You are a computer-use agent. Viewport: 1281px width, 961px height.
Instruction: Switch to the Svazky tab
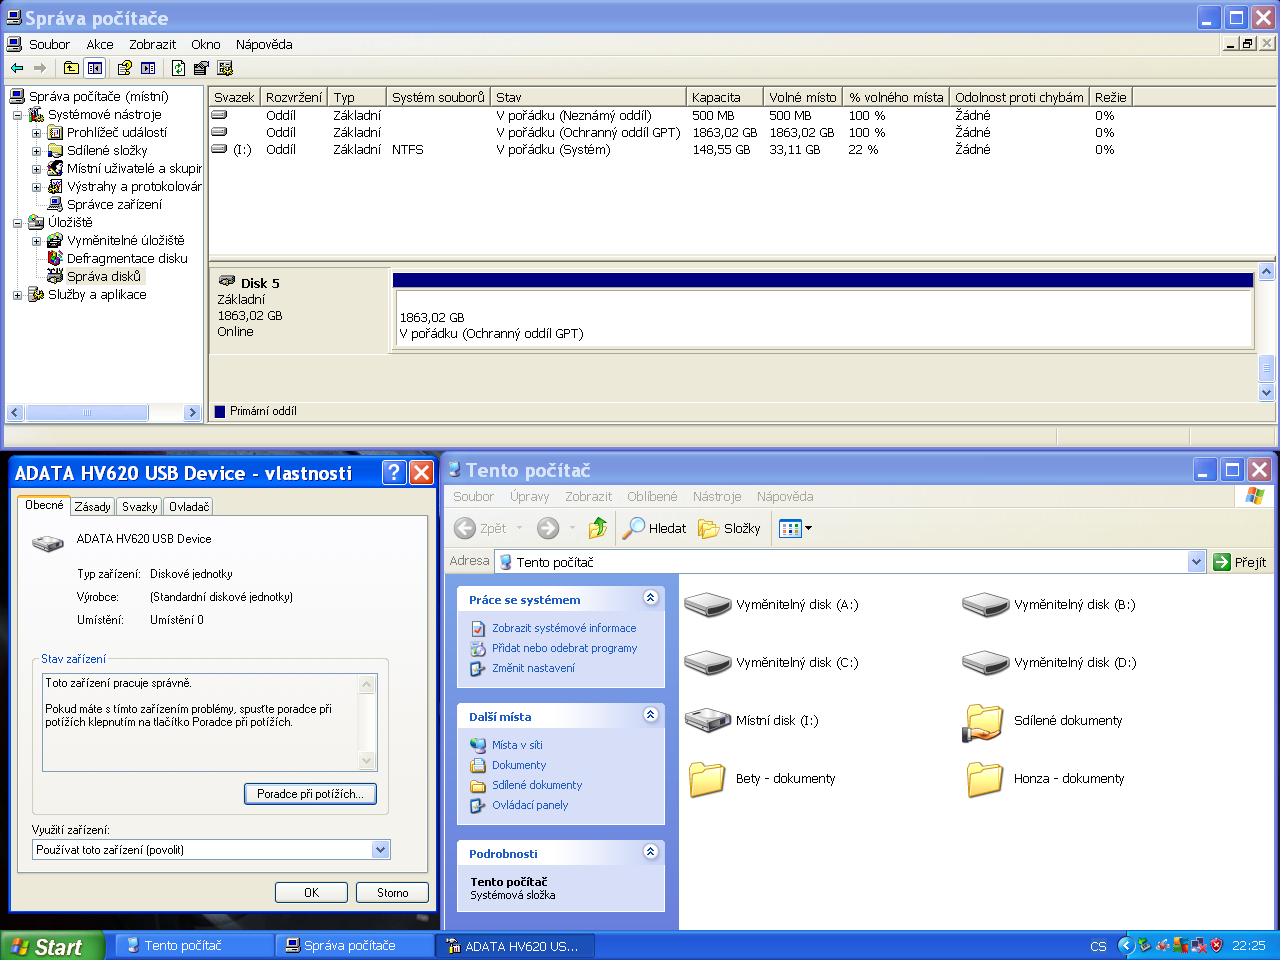tap(140, 507)
